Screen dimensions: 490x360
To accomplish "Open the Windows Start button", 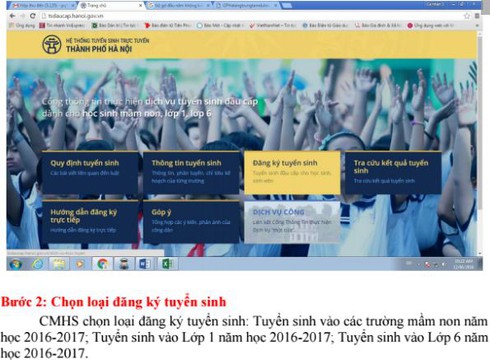I will (15, 264).
